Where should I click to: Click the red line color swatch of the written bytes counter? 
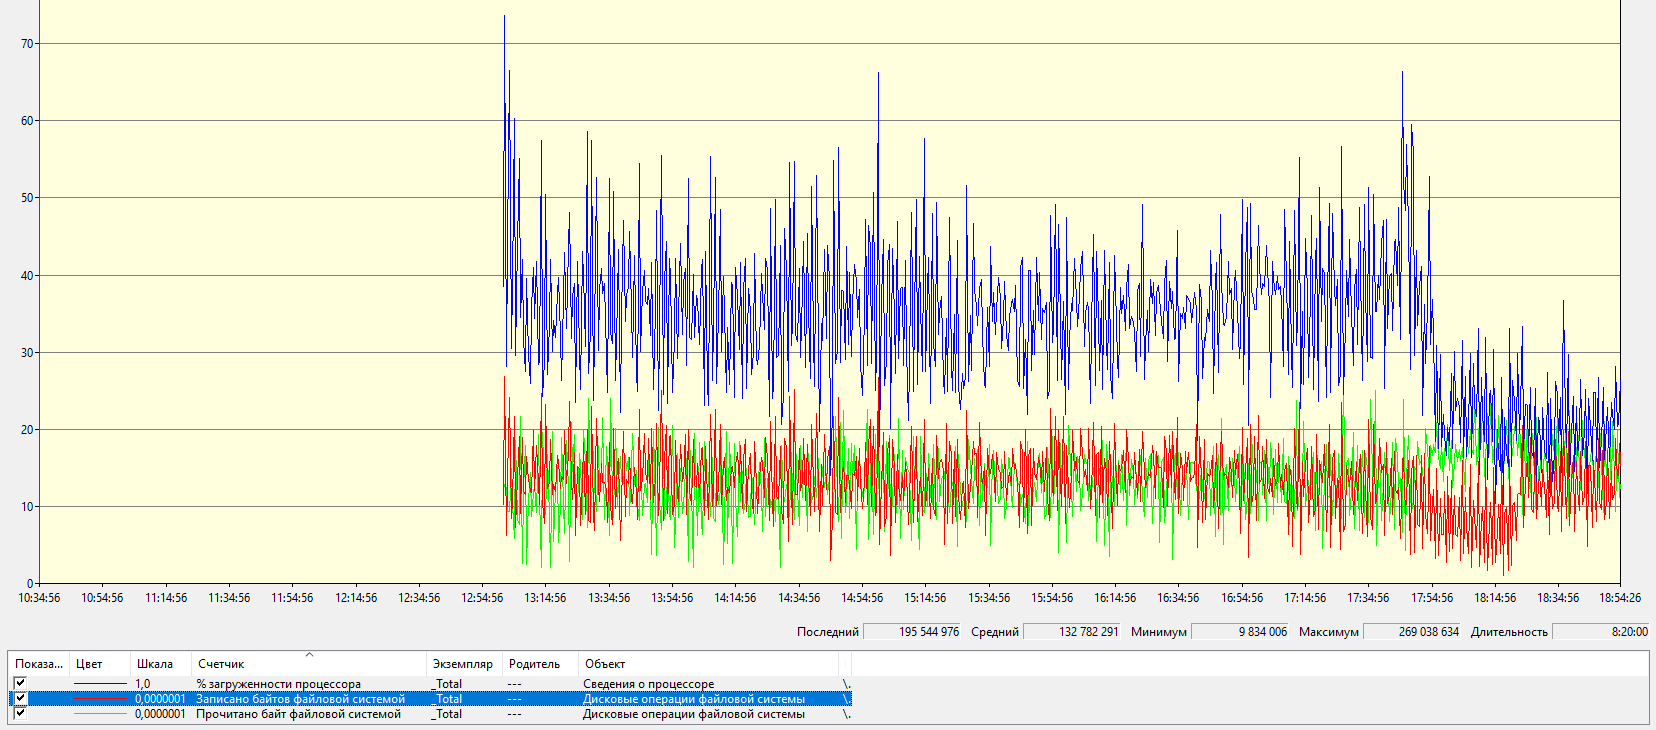point(100,699)
